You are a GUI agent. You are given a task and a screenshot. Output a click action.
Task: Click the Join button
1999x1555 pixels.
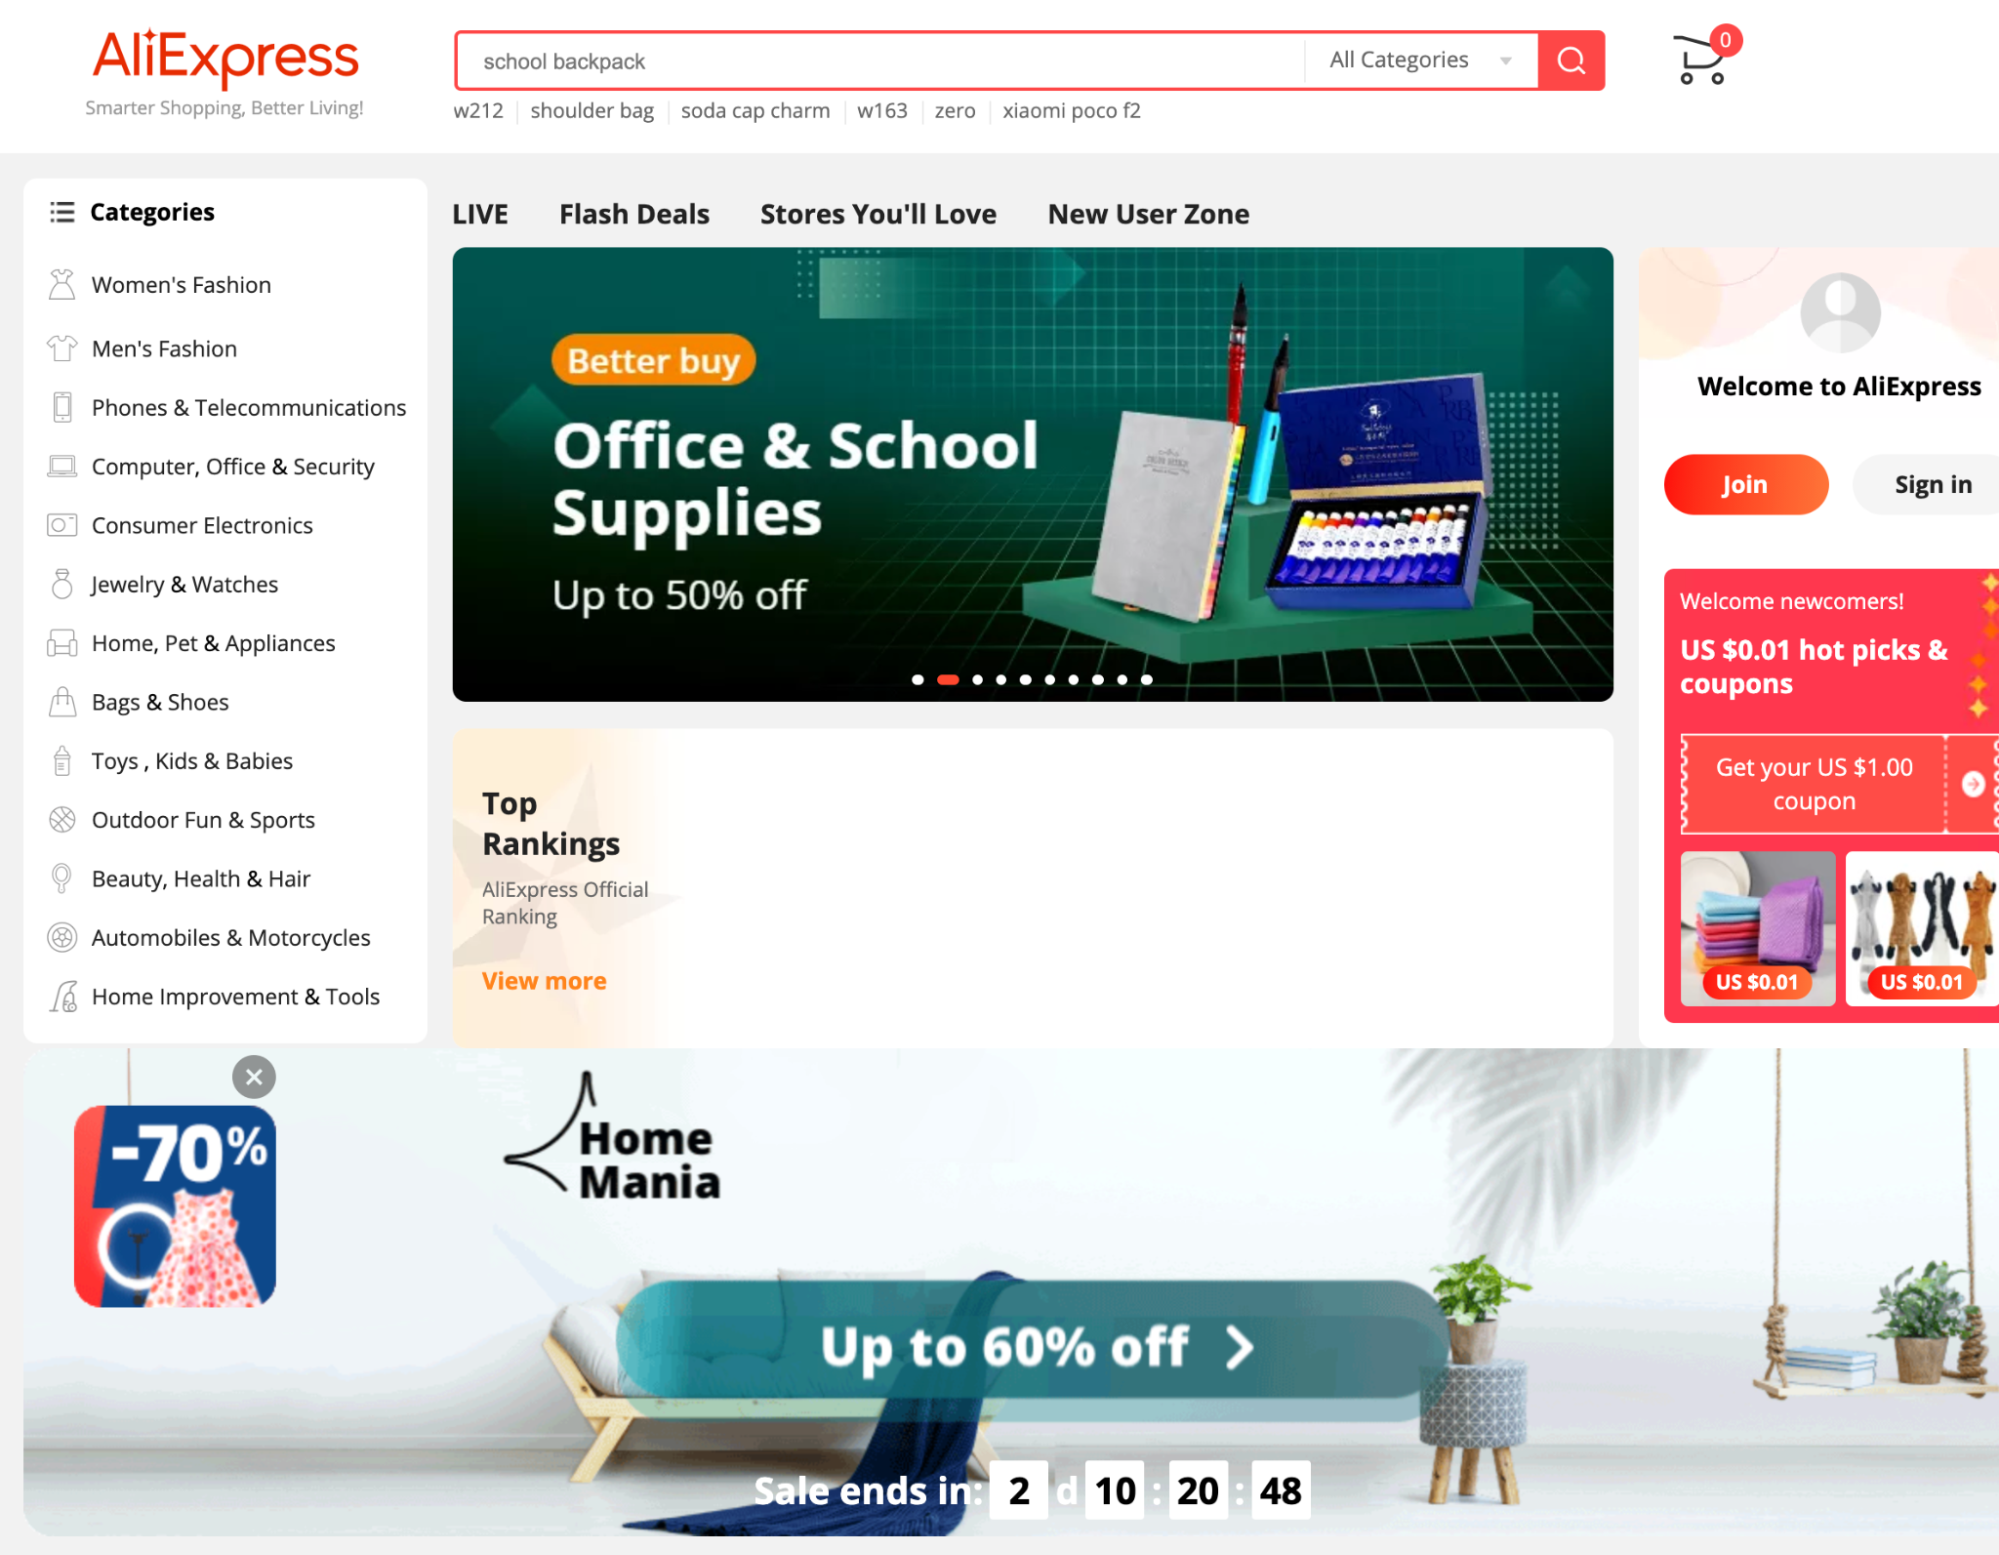click(1744, 482)
